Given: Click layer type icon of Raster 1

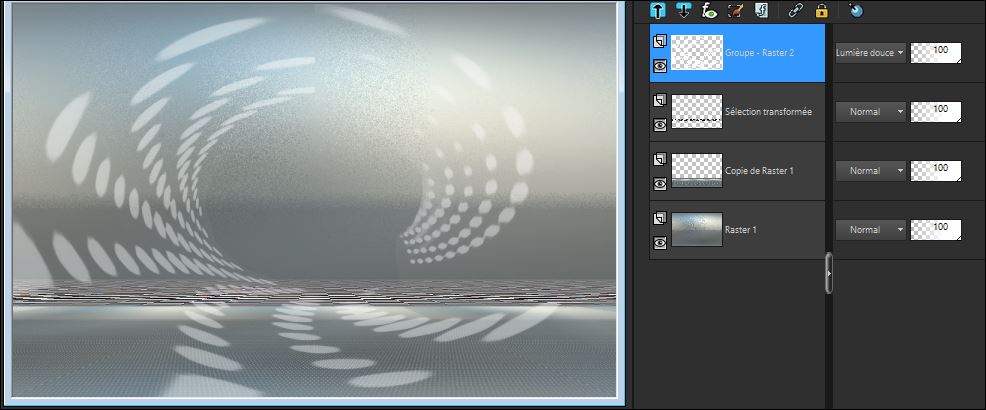Looking at the screenshot, I should pyautogui.click(x=660, y=219).
